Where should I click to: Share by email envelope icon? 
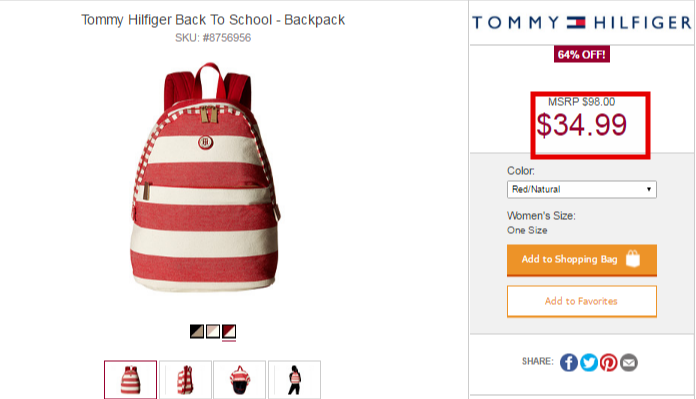(629, 363)
